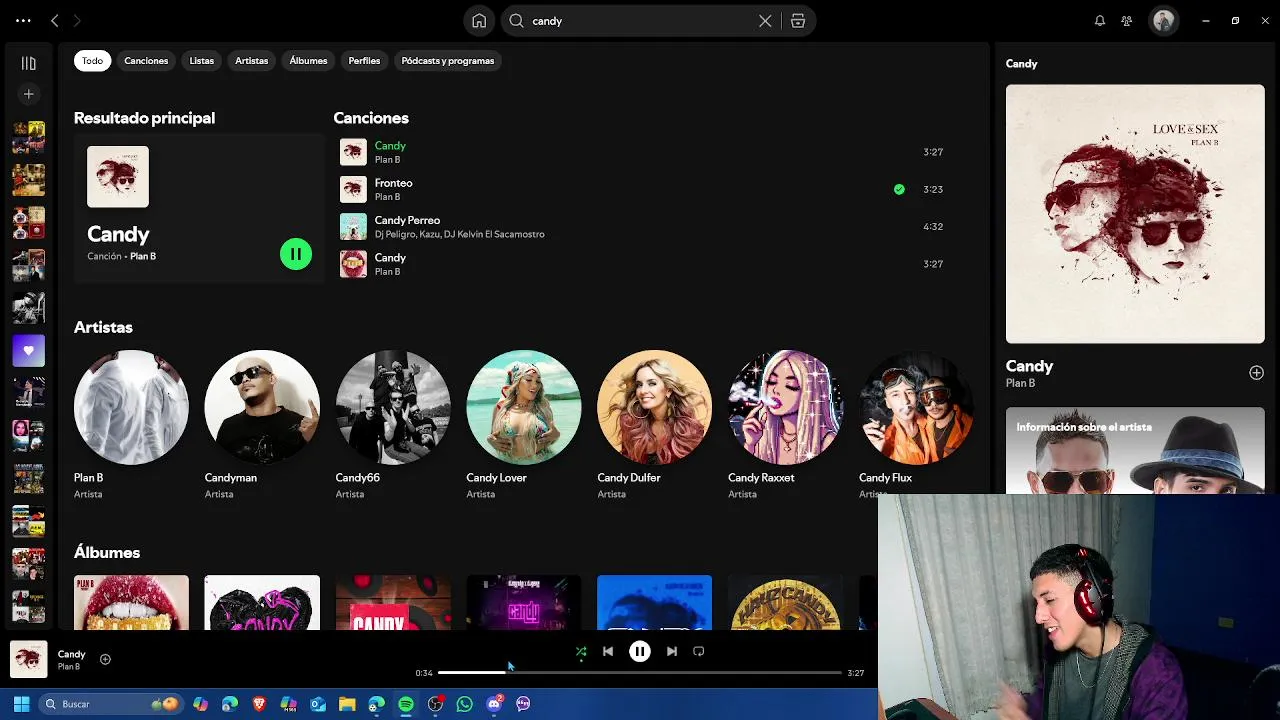Pause playback in the bottom player bar

pyautogui.click(x=640, y=652)
